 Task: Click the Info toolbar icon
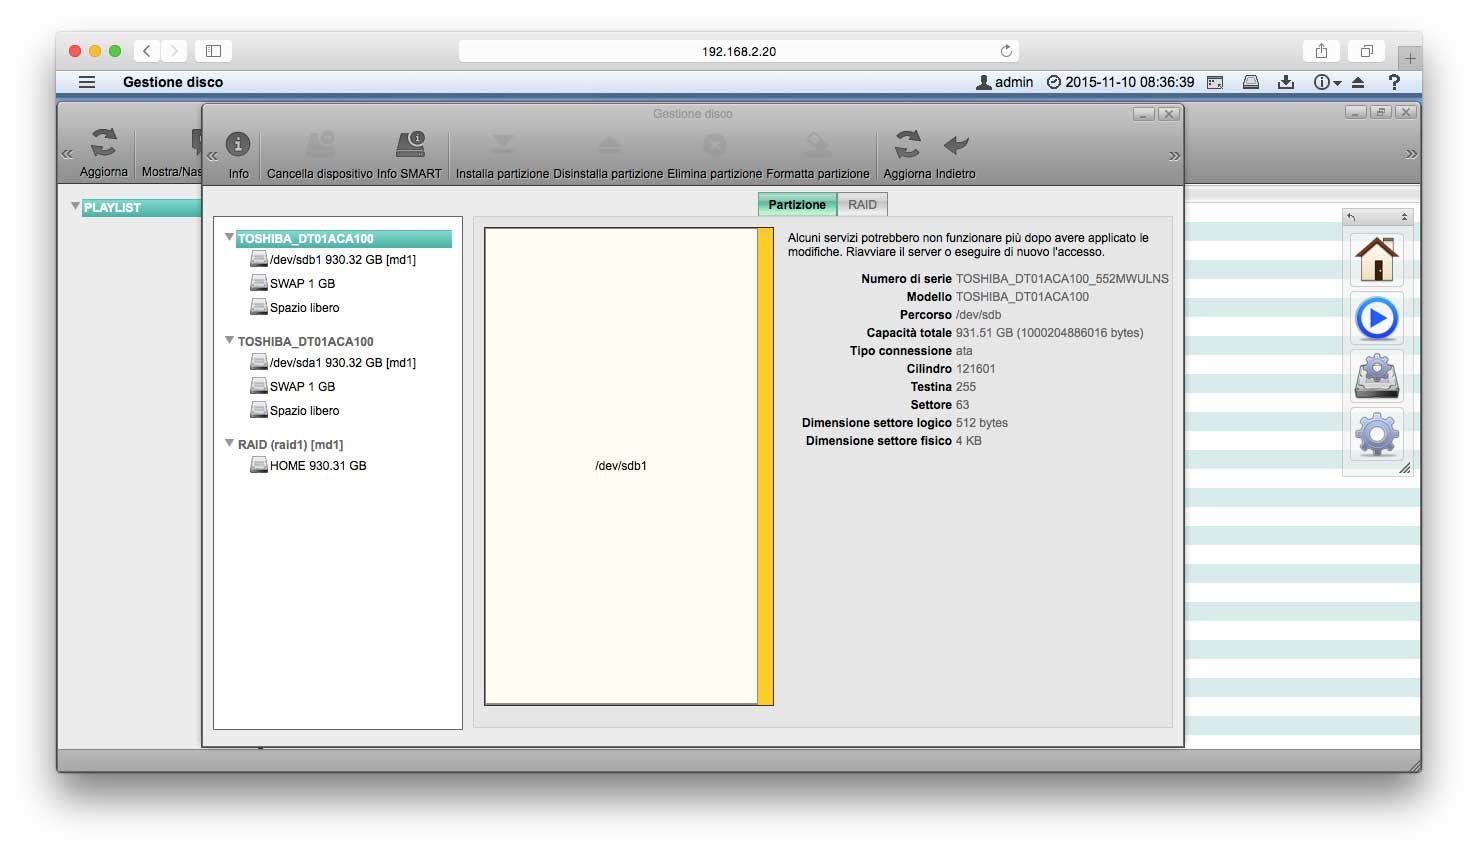(x=238, y=146)
